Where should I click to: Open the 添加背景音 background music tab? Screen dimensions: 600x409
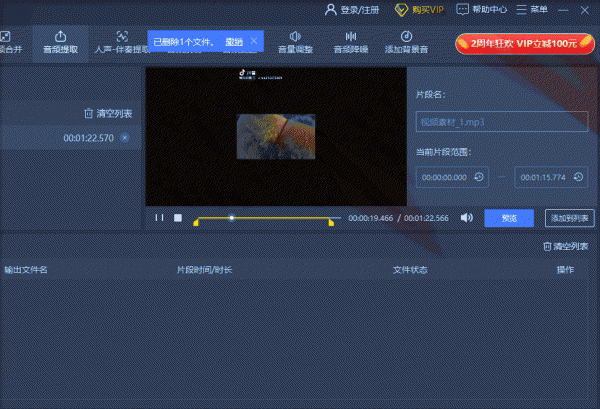(x=406, y=43)
